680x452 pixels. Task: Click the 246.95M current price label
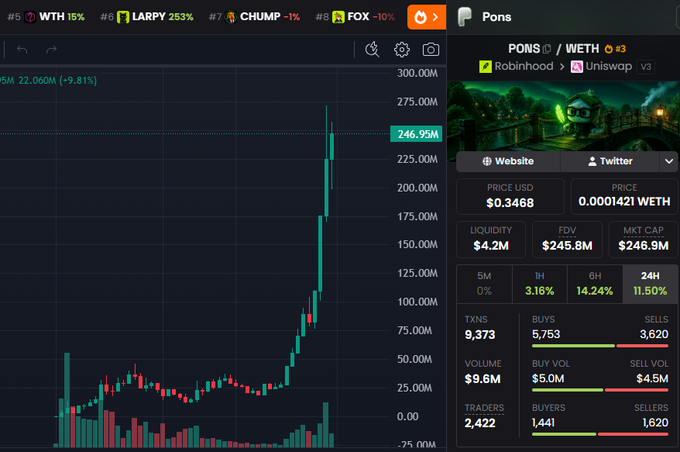coord(416,134)
